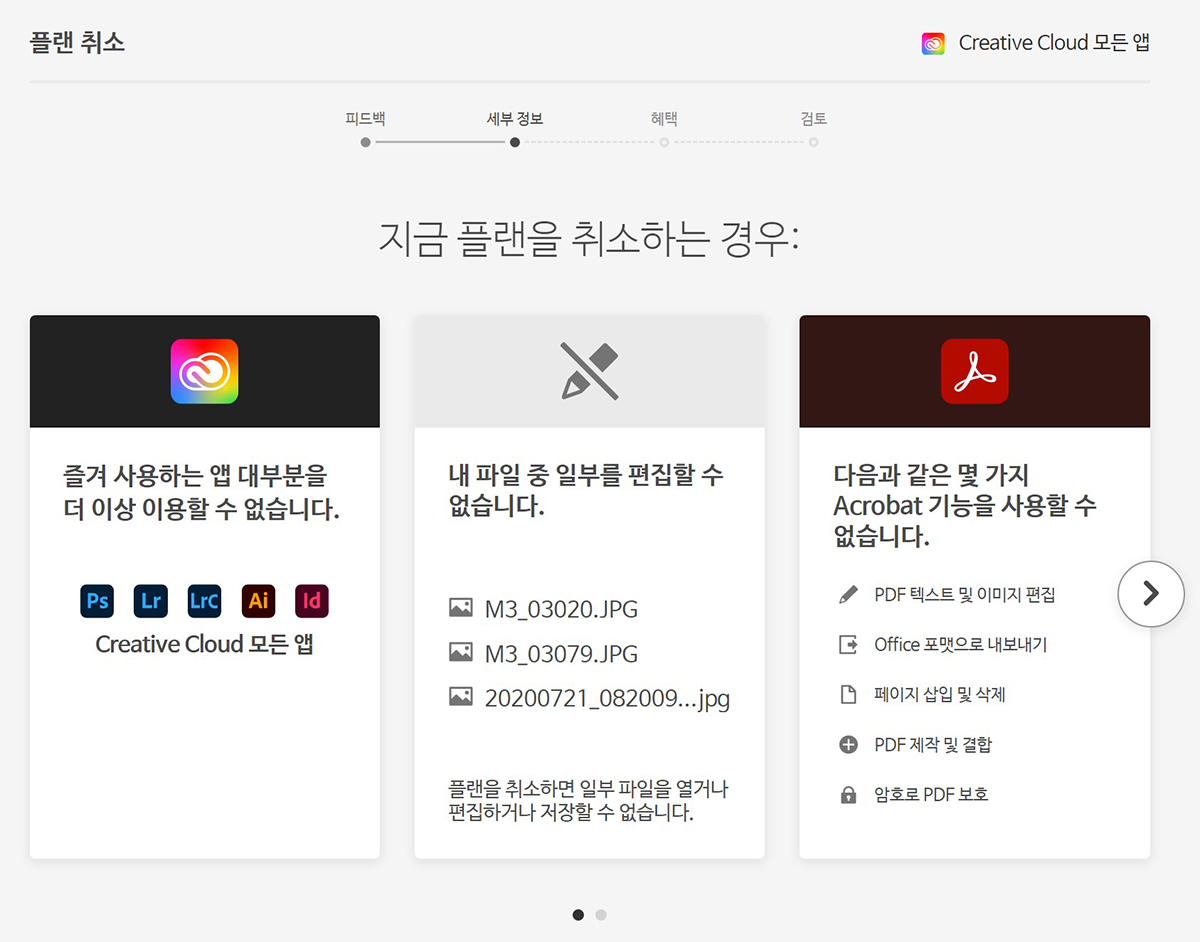Click PDF 텍스트 및 이미지 편집 text
Image resolution: width=1200 pixels, height=942 pixels.
(964, 595)
